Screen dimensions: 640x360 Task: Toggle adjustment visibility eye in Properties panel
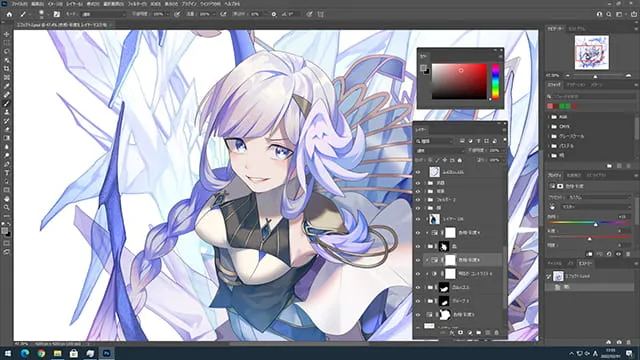pyautogui.click(x=618, y=254)
